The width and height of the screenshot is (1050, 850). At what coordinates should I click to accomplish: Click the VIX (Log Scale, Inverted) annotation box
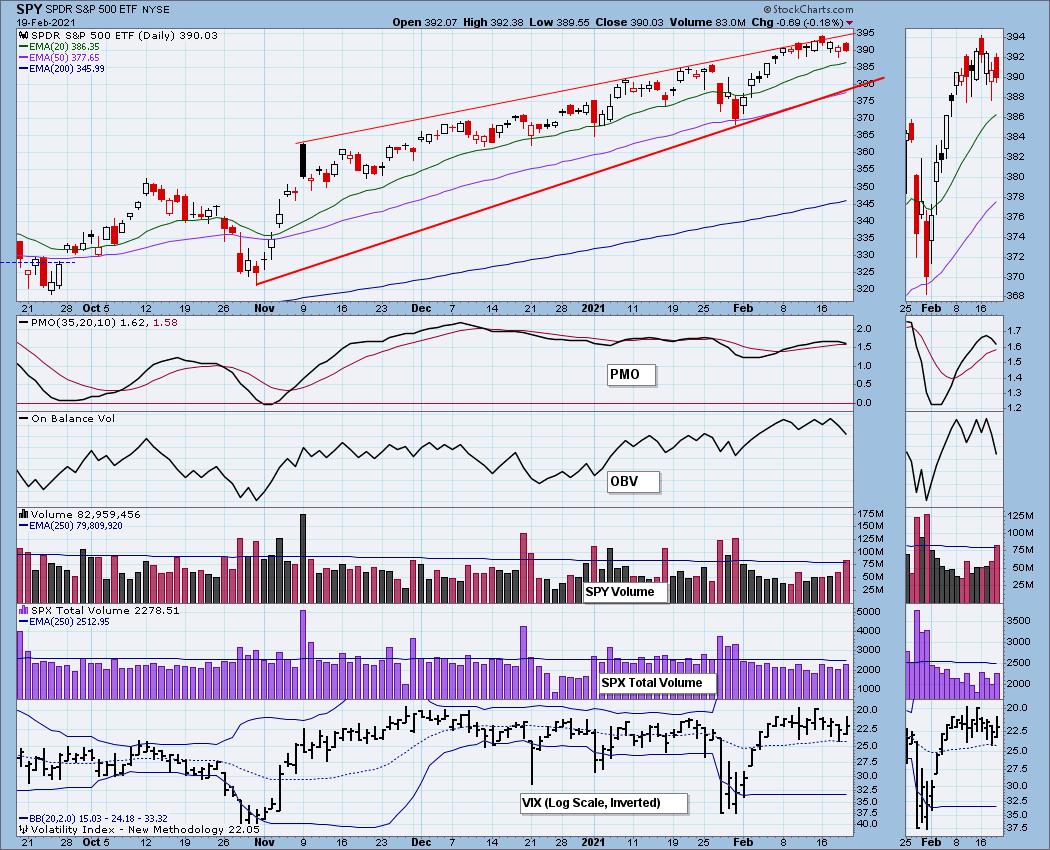(x=603, y=803)
